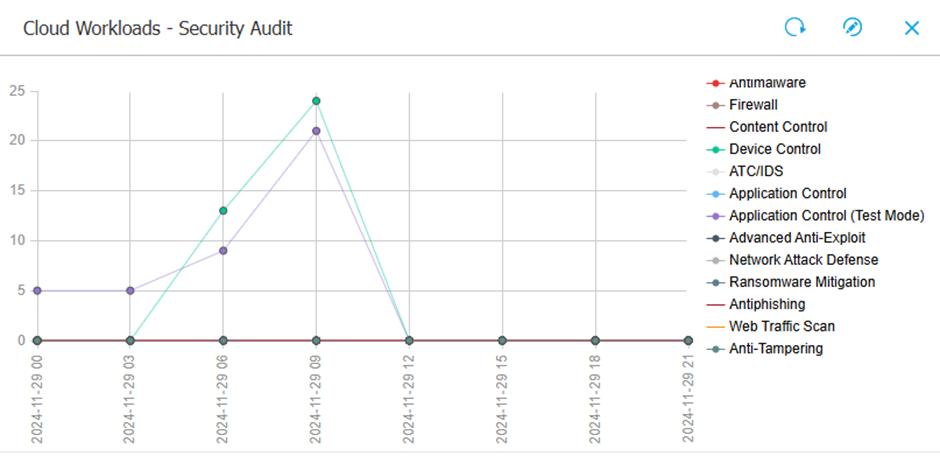The height and width of the screenshot is (456, 940).
Task: Toggle Network Attack Defense legend item
Action: click(803, 260)
